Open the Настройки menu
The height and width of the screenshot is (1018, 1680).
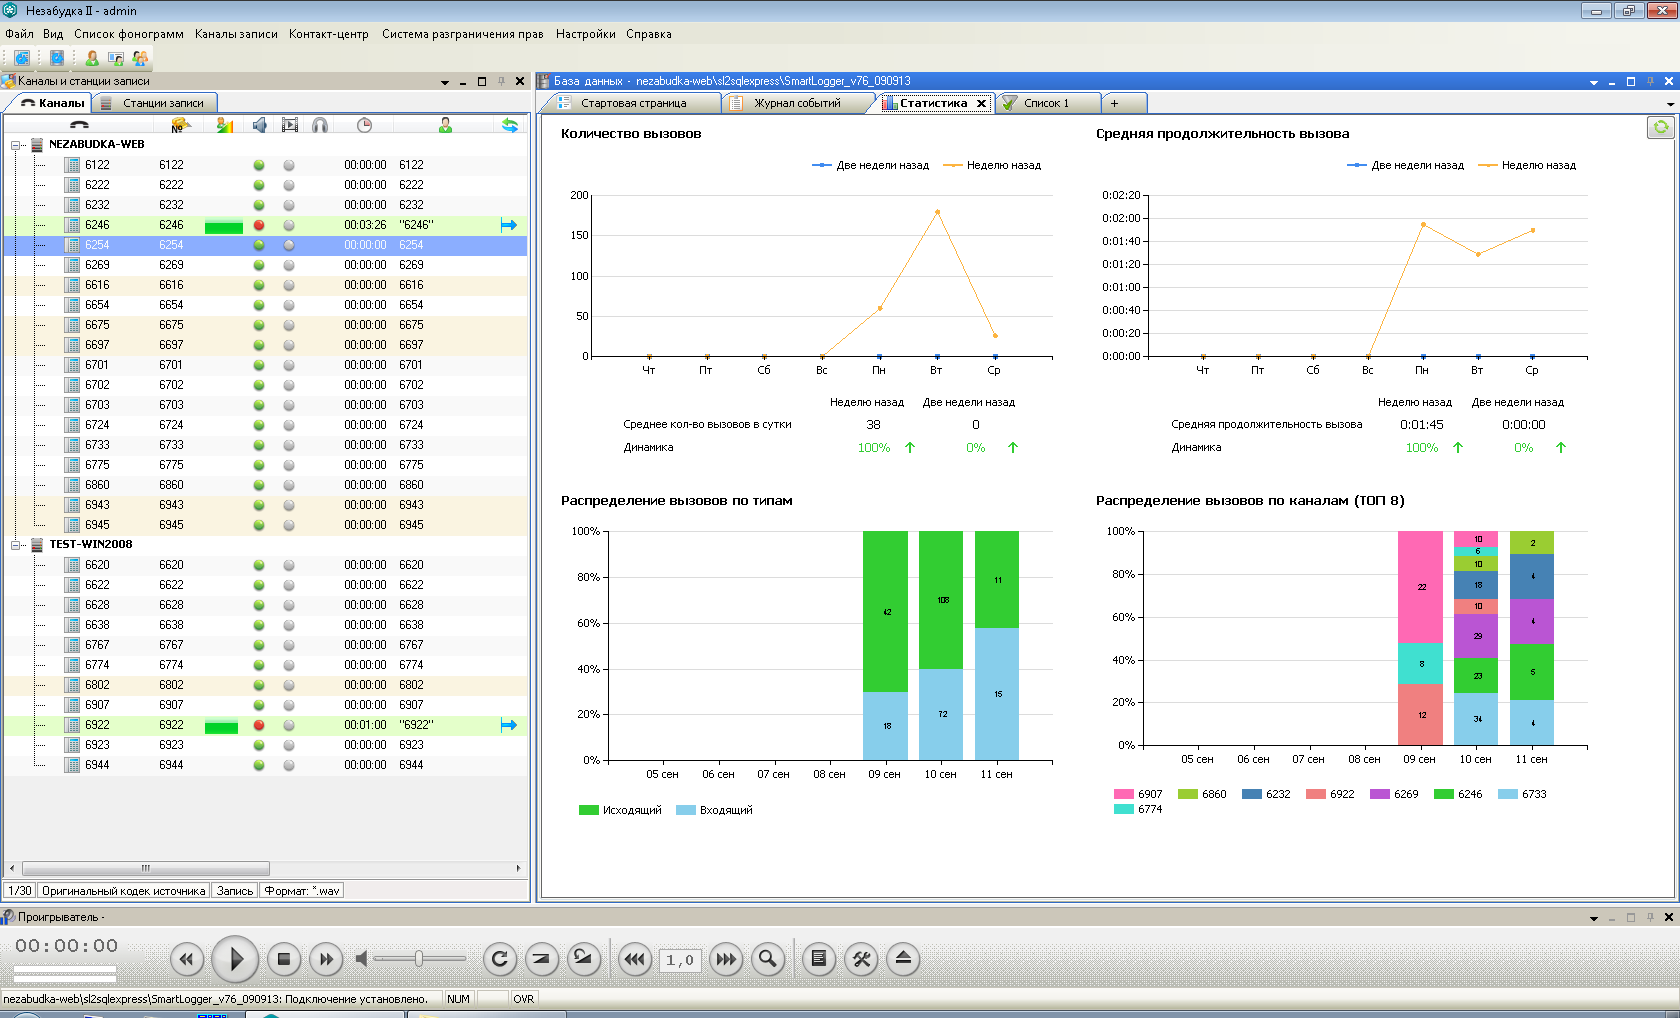click(586, 34)
